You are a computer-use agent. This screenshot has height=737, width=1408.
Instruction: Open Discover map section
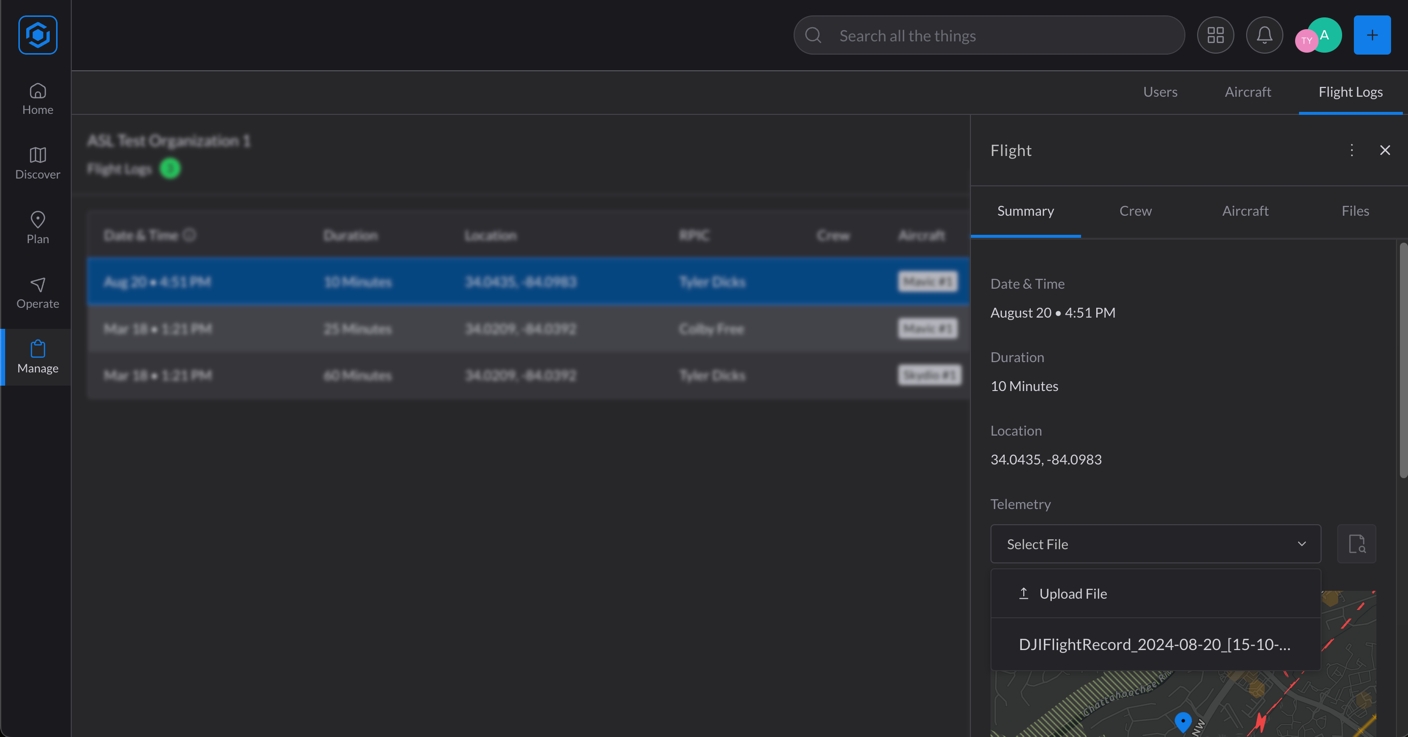(x=37, y=163)
